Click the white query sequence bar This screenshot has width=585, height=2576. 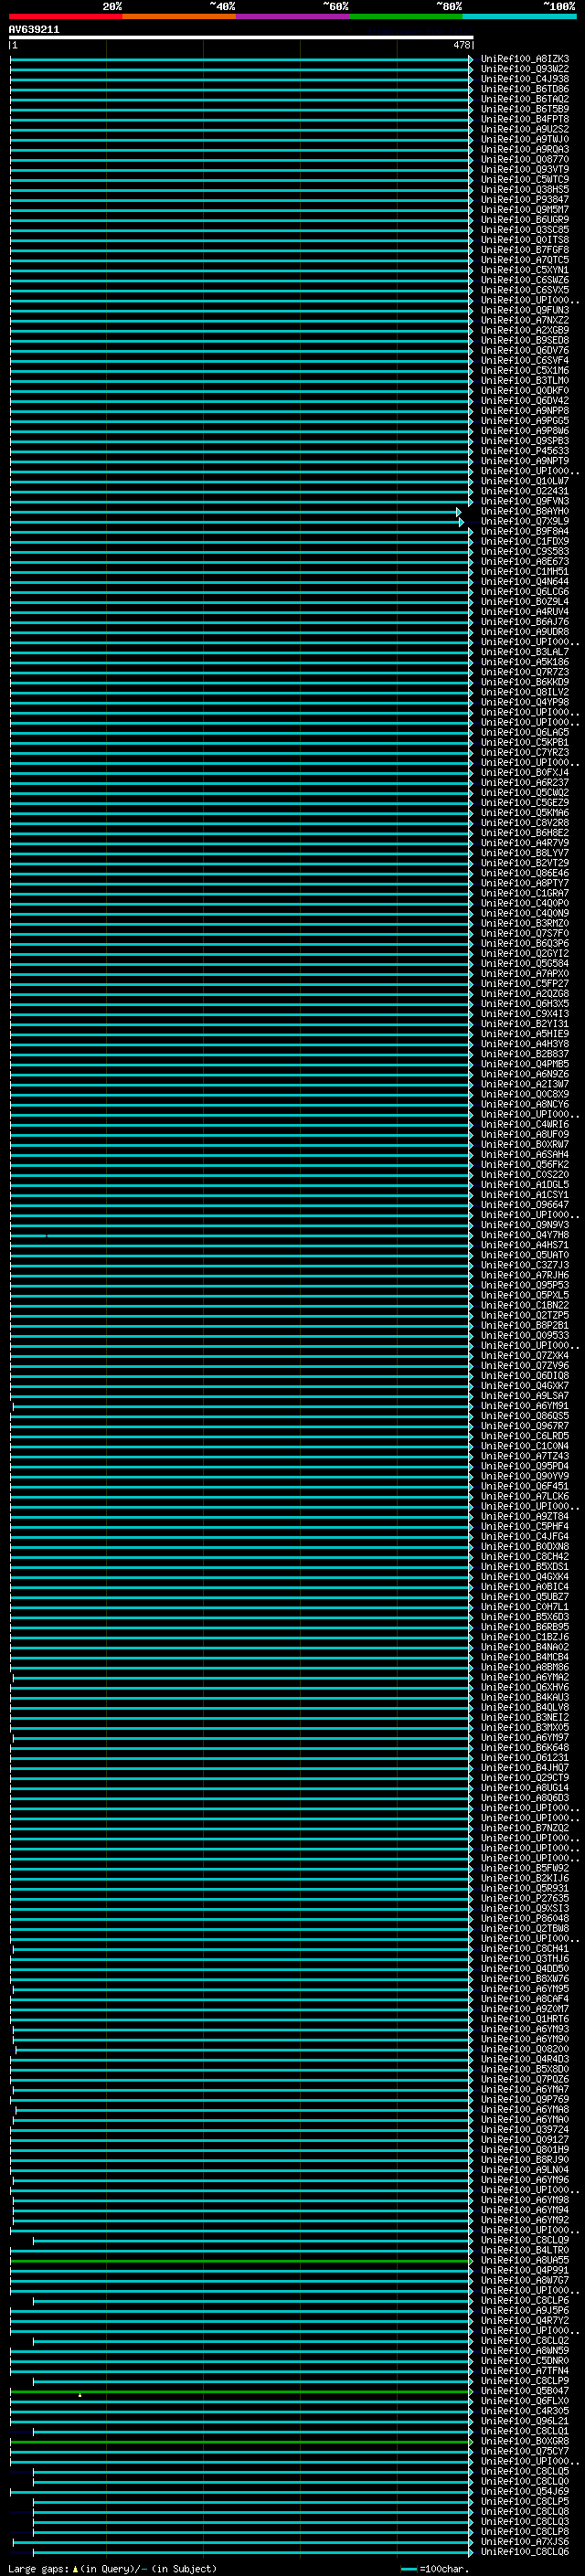point(241,37)
